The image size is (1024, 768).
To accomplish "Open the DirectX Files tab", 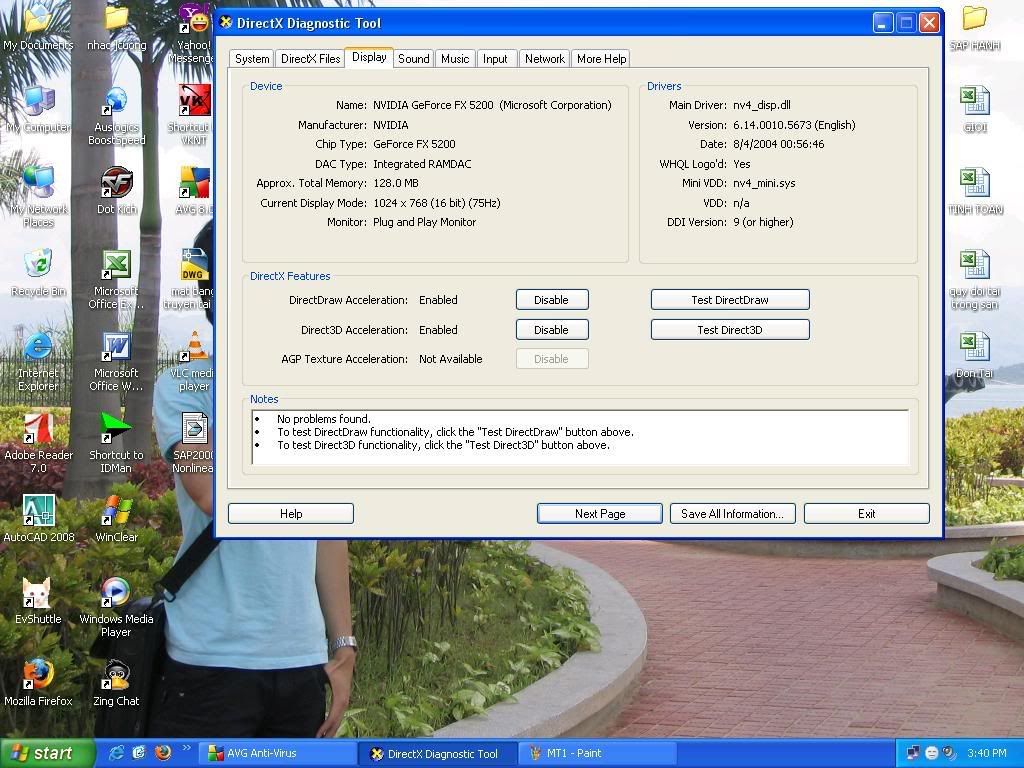I will (311, 59).
